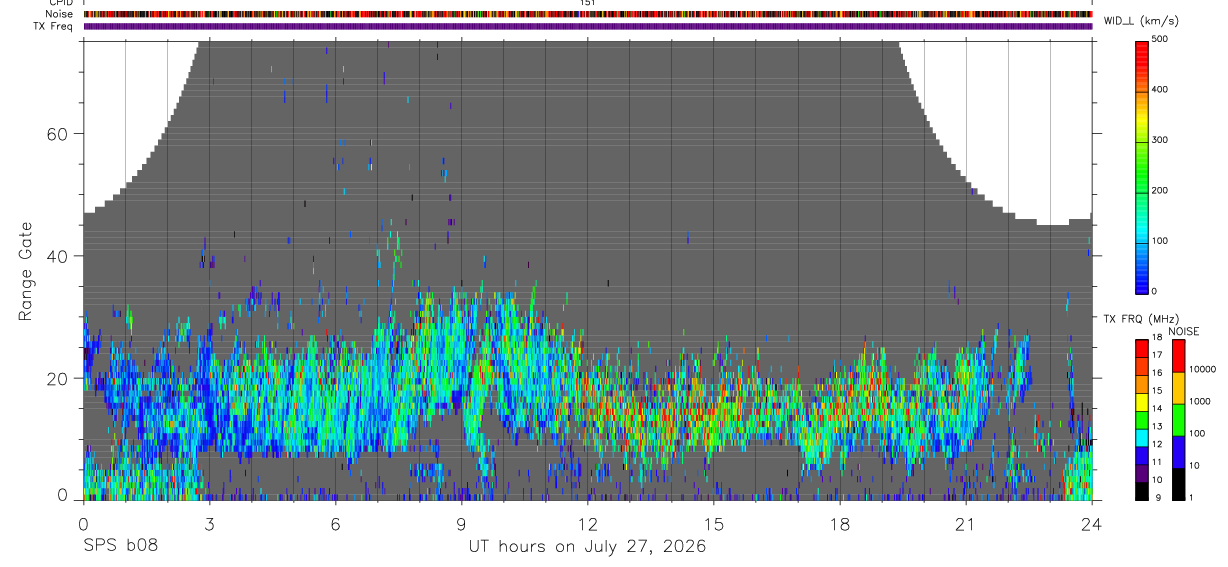
Task: Click the TX Freq label at top left
Action: (x=52, y=26)
